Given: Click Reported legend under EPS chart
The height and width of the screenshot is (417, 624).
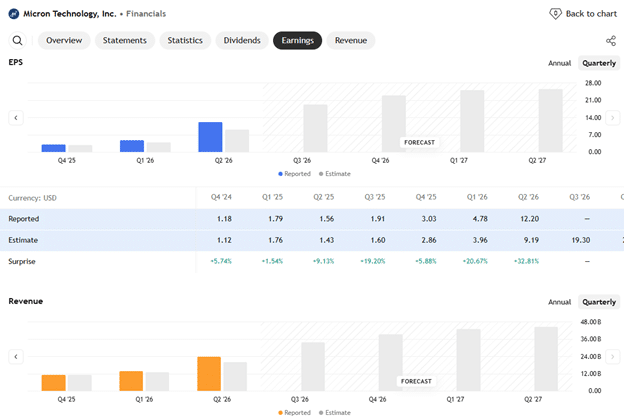Looking at the screenshot, I should click(x=294, y=174).
